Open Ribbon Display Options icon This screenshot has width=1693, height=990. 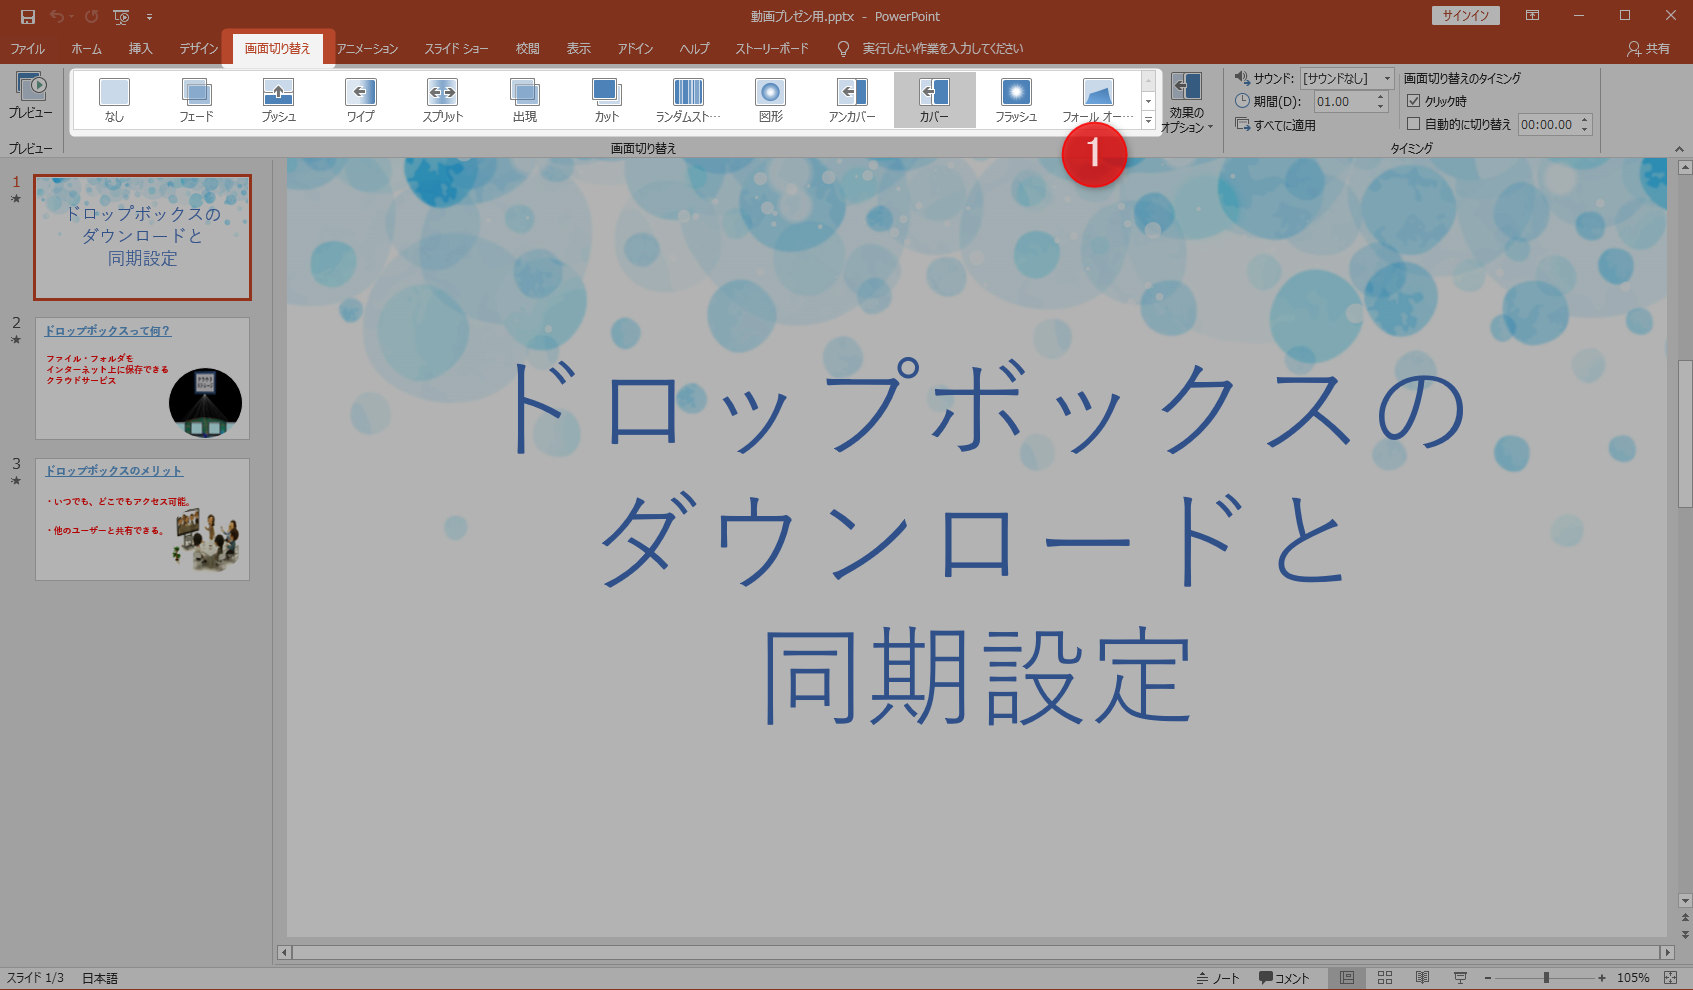pyautogui.click(x=1532, y=16)
